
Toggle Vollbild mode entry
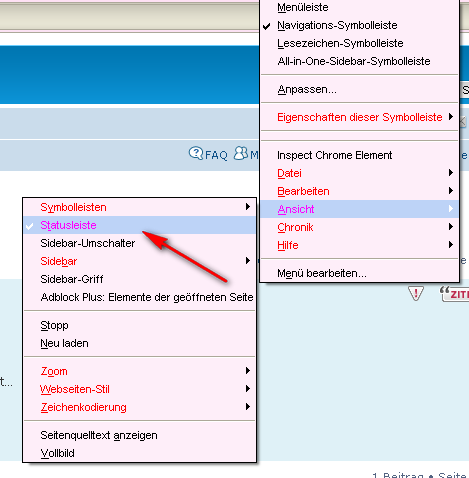139,453
